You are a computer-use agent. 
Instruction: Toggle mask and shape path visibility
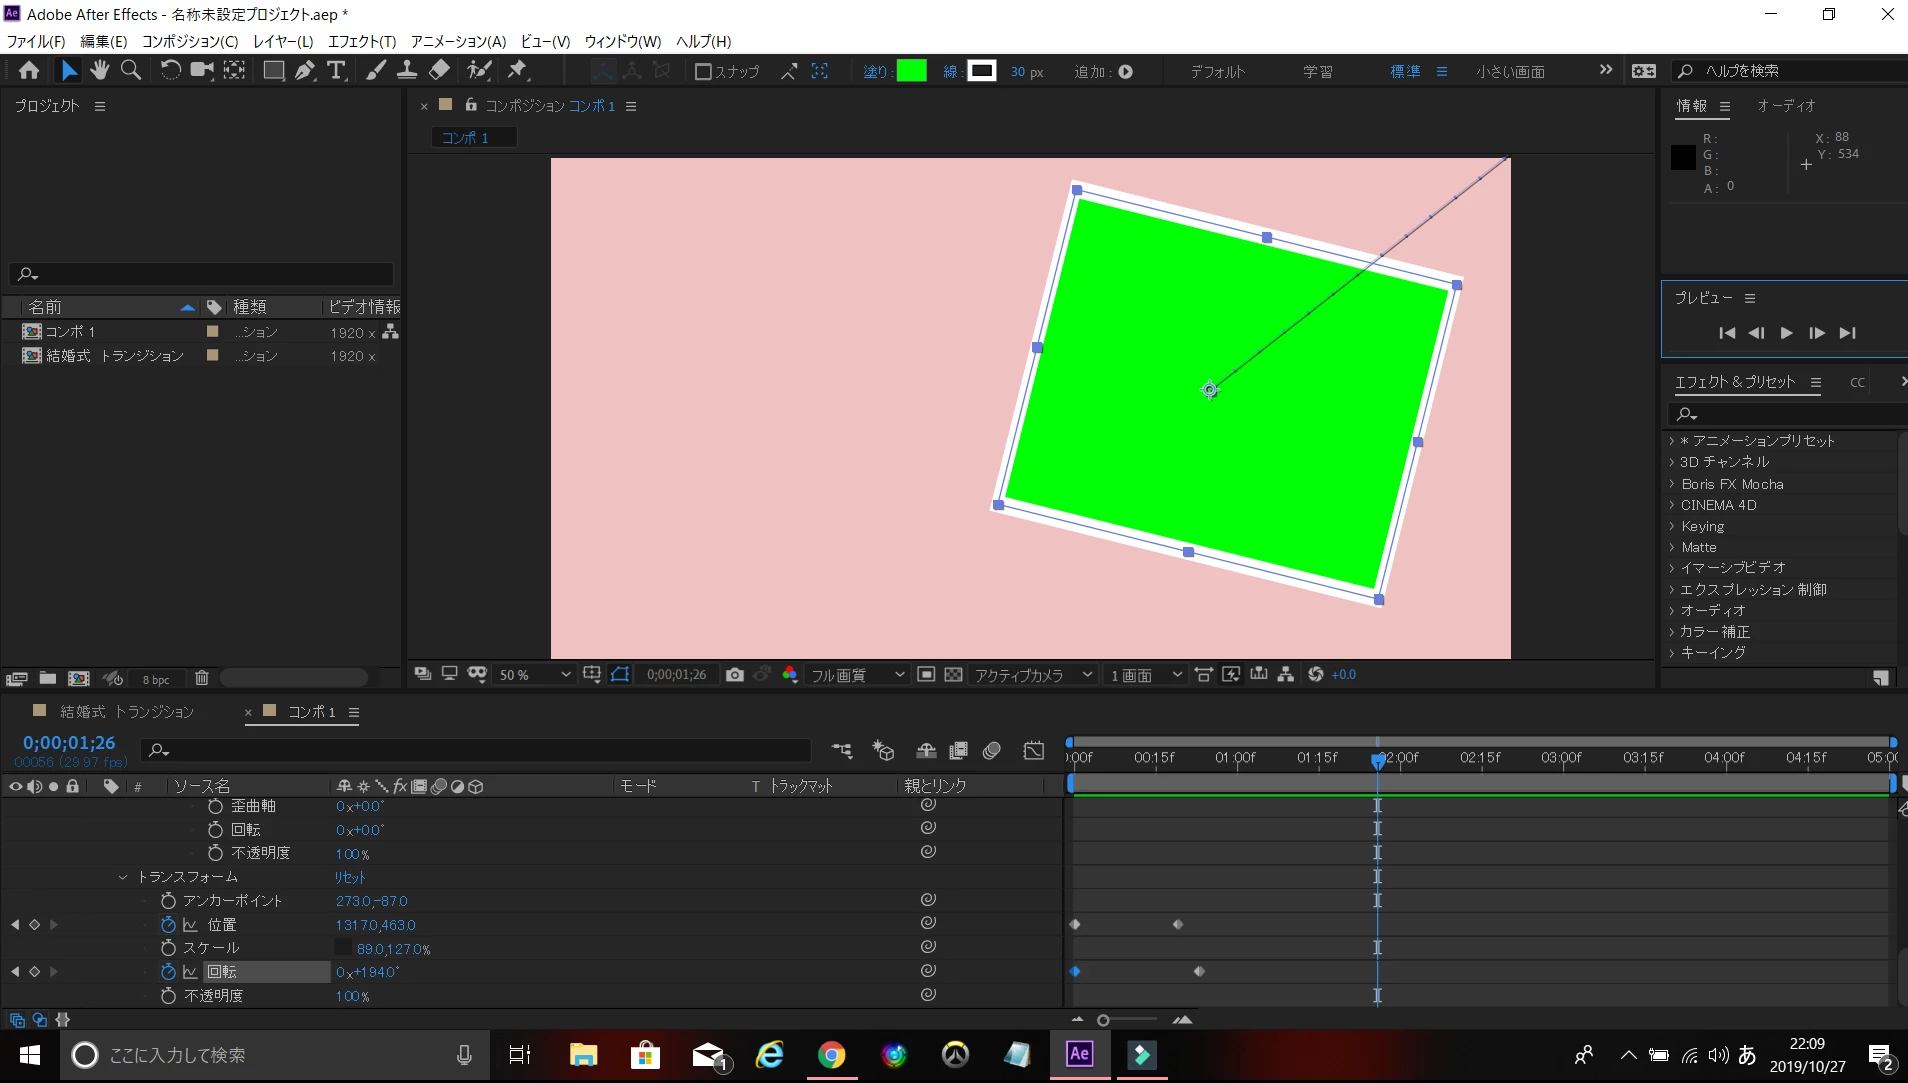pos(620,675)
